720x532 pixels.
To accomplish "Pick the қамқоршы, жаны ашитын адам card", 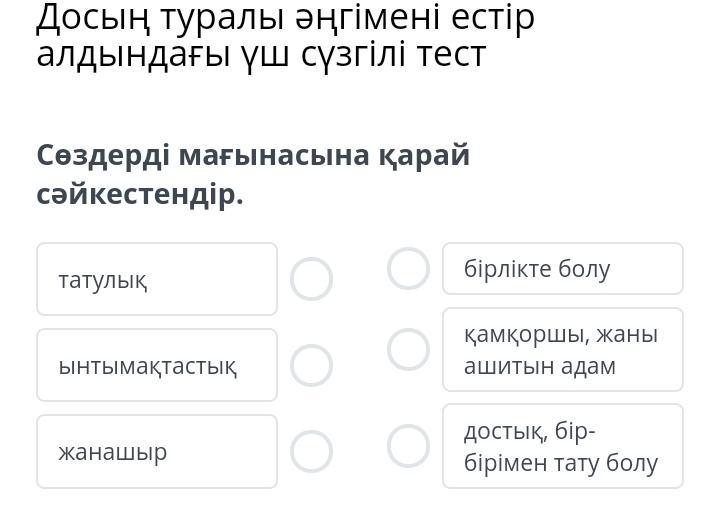I will pyautogui.click(x=563, y=349).
